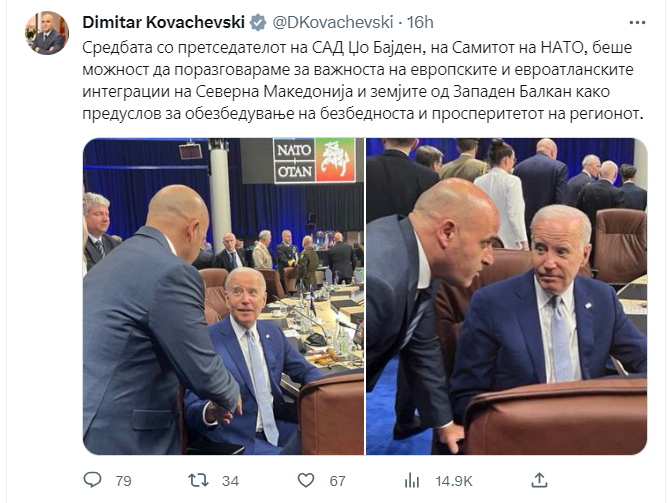This screenshot has height=503, width=667.
Task: Click the last line of tweet text
Action: (x=362, y=114)
